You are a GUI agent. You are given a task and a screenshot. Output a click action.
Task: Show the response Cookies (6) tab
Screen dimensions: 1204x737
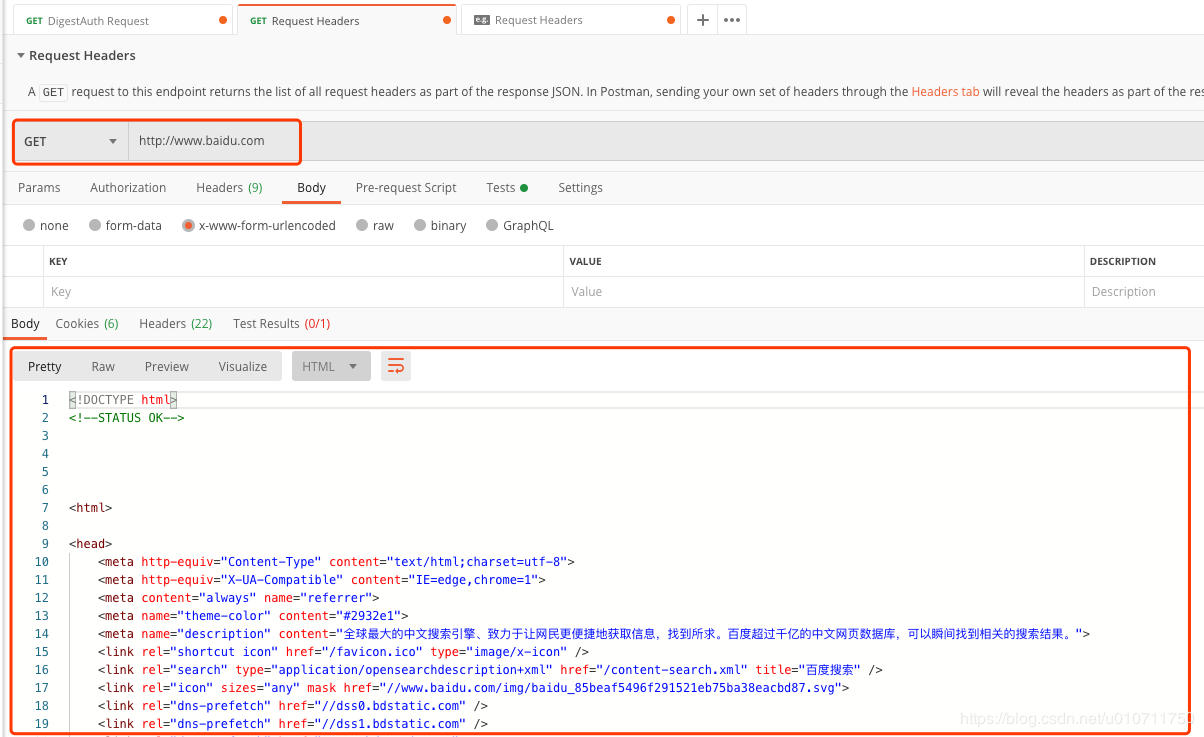point(87,323)
